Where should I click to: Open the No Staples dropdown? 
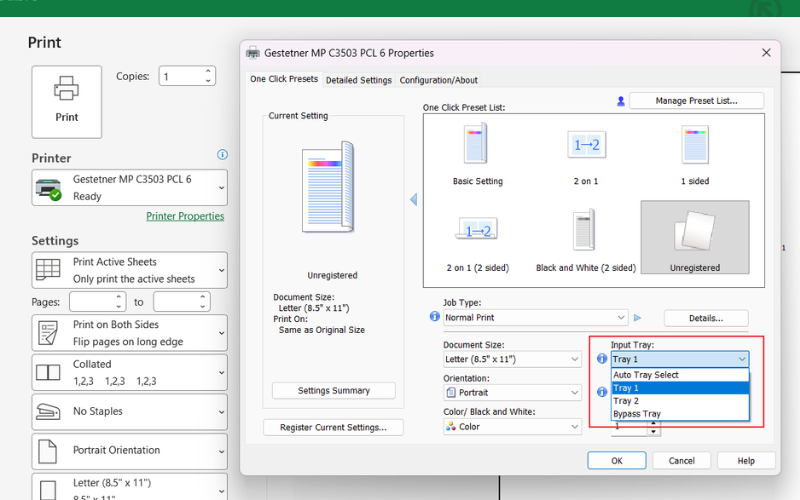[130, 412]
